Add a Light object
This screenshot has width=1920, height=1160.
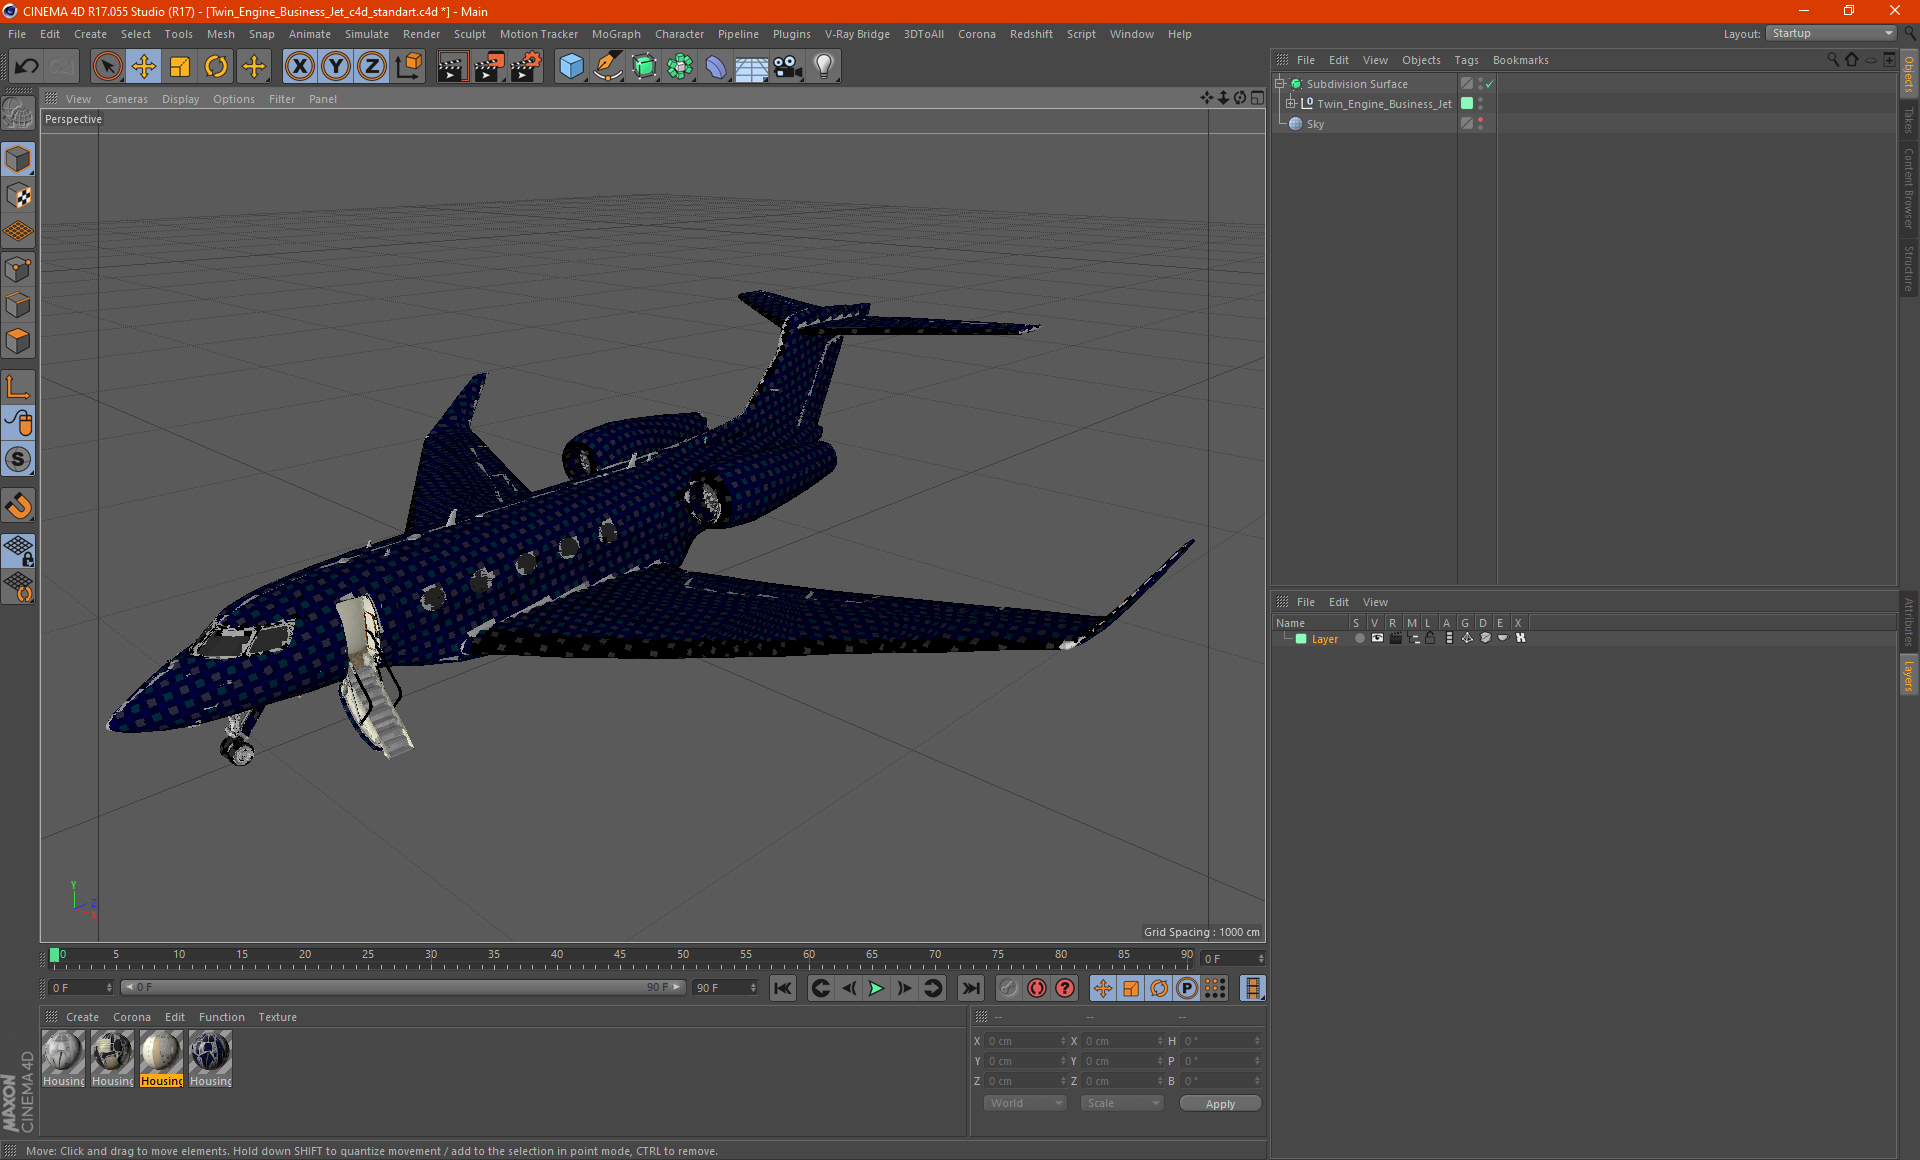point(824,67)
